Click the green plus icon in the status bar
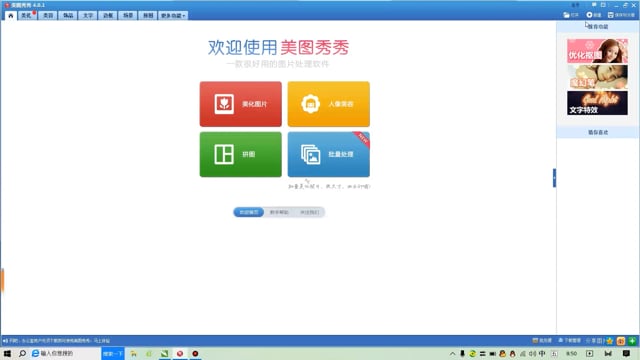This screenshot has height=360, width=640. [632, 341]
